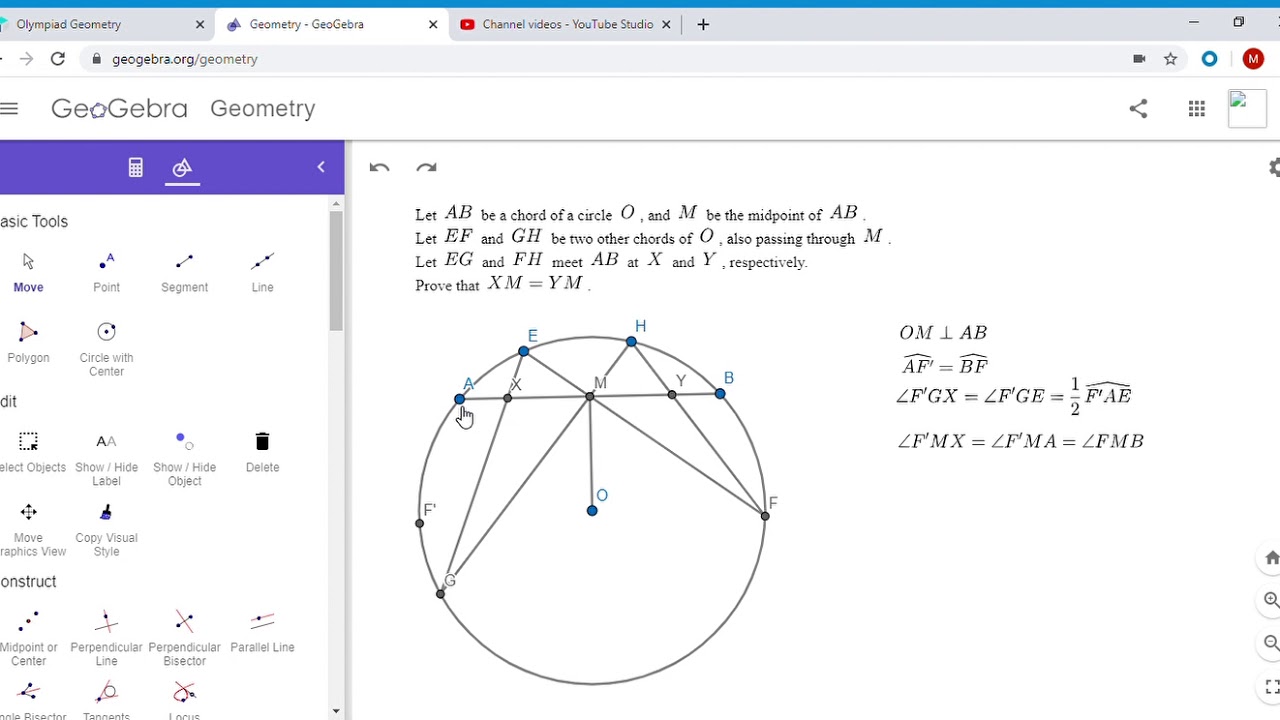Screen dimensions: 1280x720
Task: Select the Copy Visual Style tool
Action: 106,528
